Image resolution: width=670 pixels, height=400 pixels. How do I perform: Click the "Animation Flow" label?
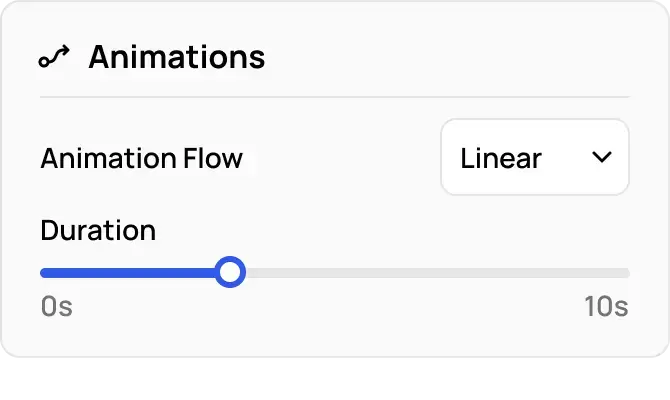coord(141,158)
